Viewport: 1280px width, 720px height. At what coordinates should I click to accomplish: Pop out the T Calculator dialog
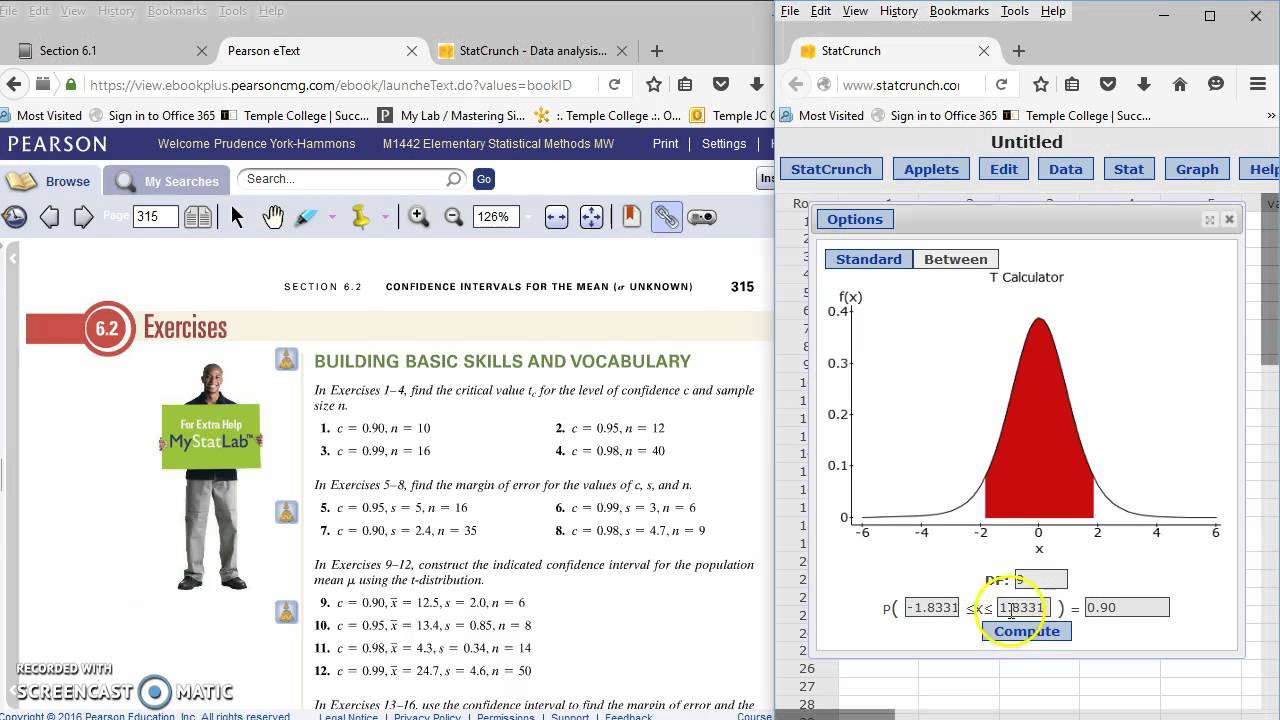1210,220
